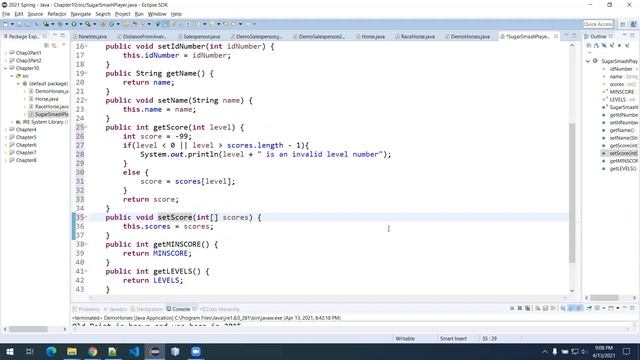This screenshot has width=640, height=360.
Task: Minimize the Package Explorer view
Action: tap(55, 36)
